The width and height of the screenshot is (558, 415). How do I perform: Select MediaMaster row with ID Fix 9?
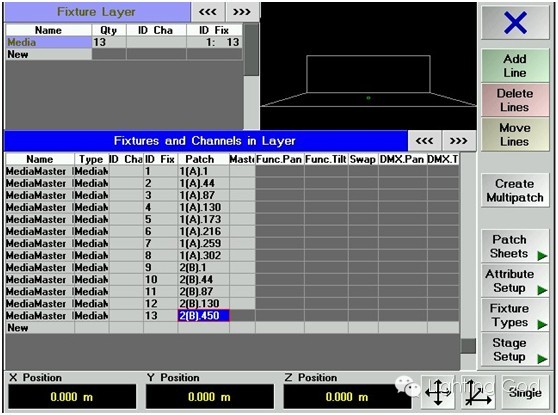coord(232,268)
